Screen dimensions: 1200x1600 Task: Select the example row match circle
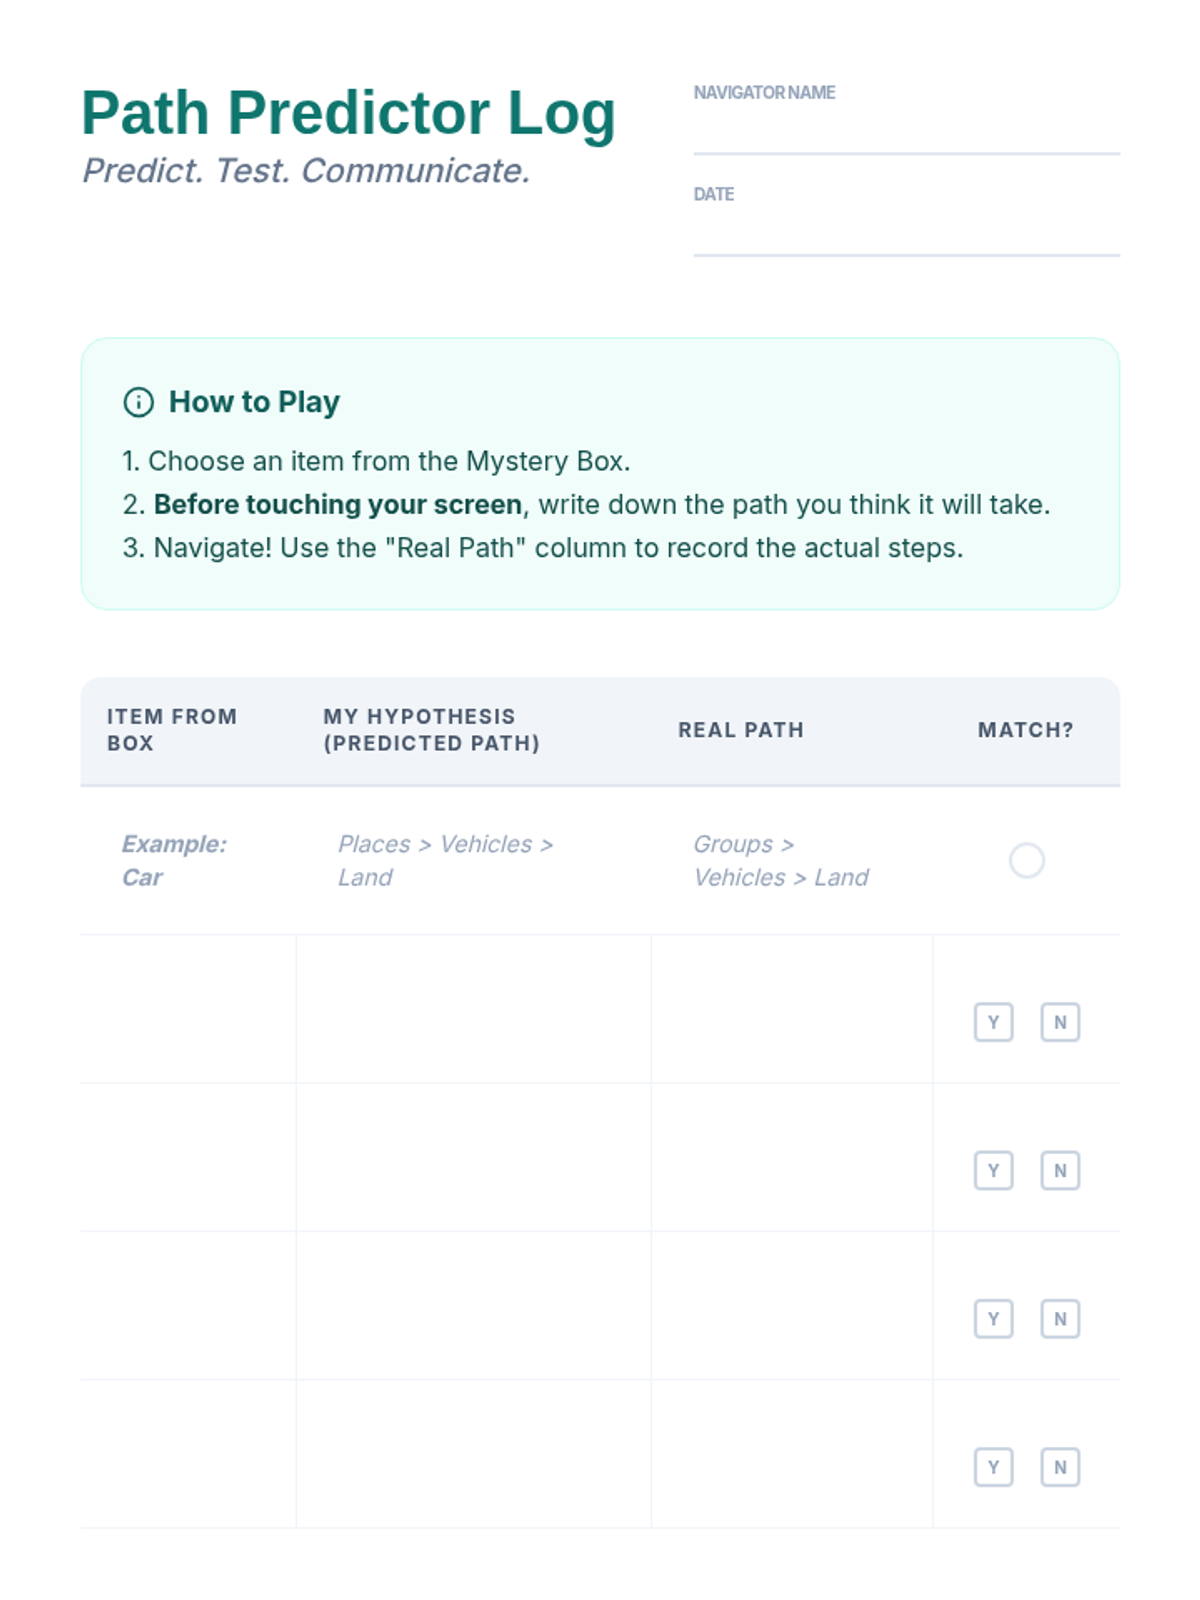point(1026,860)
